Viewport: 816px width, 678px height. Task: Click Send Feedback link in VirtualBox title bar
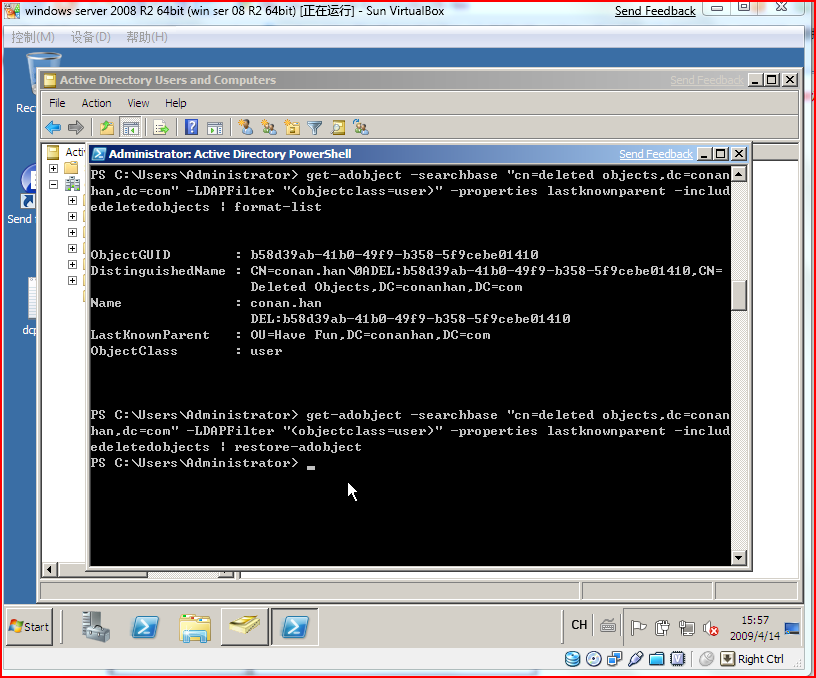[x=655, y=11]
